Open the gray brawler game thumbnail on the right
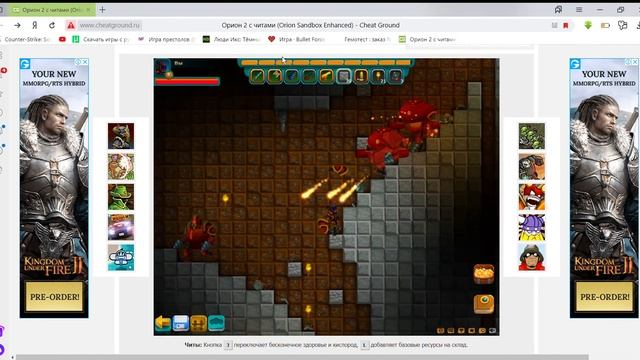Image resolution: width=640 pixels, height=360 pixels. [x=532, y=167]
